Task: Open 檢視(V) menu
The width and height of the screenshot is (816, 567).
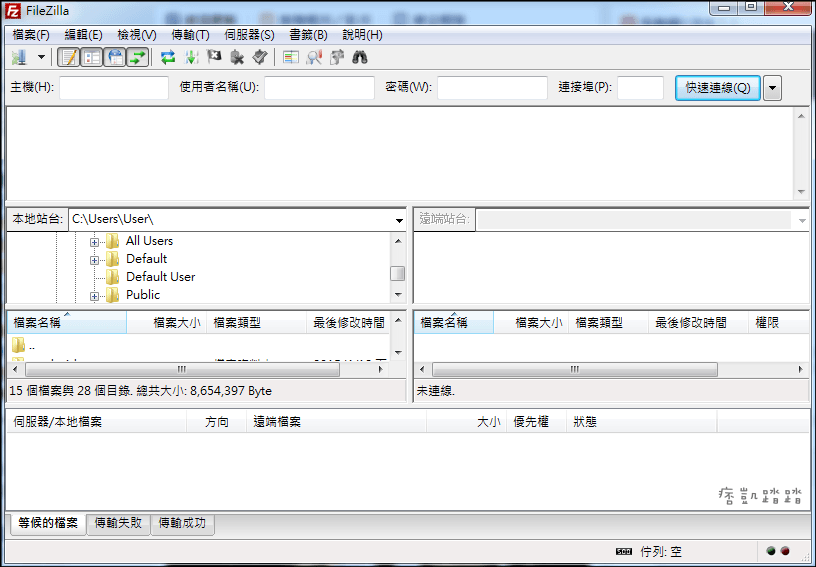Action: coord(137,35)
